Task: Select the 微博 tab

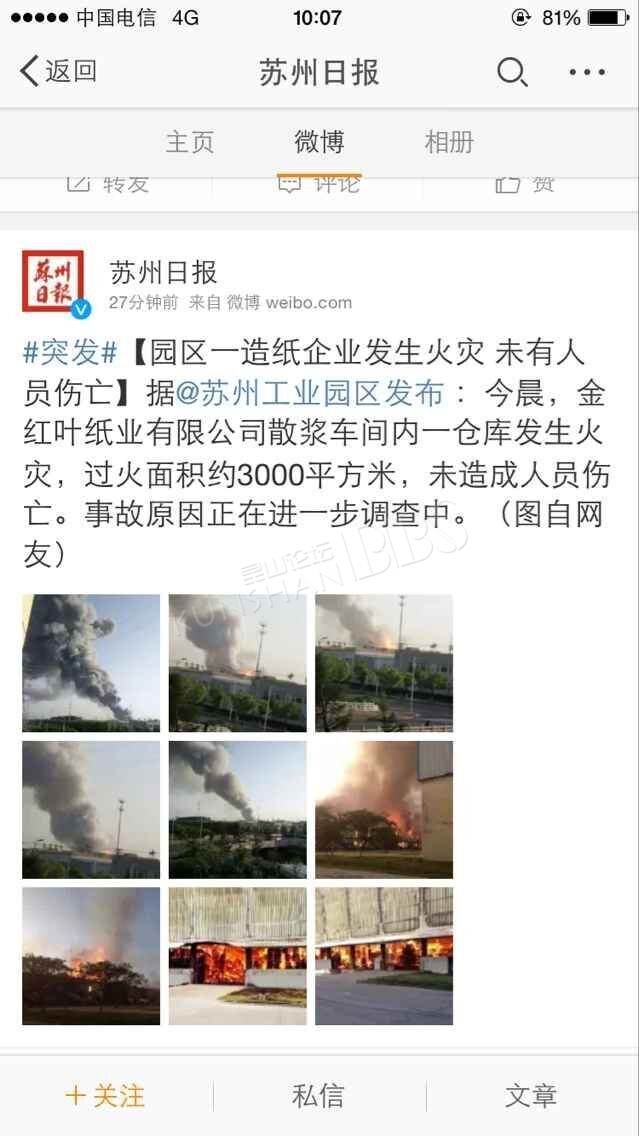Action: click(x=319, y=141)
